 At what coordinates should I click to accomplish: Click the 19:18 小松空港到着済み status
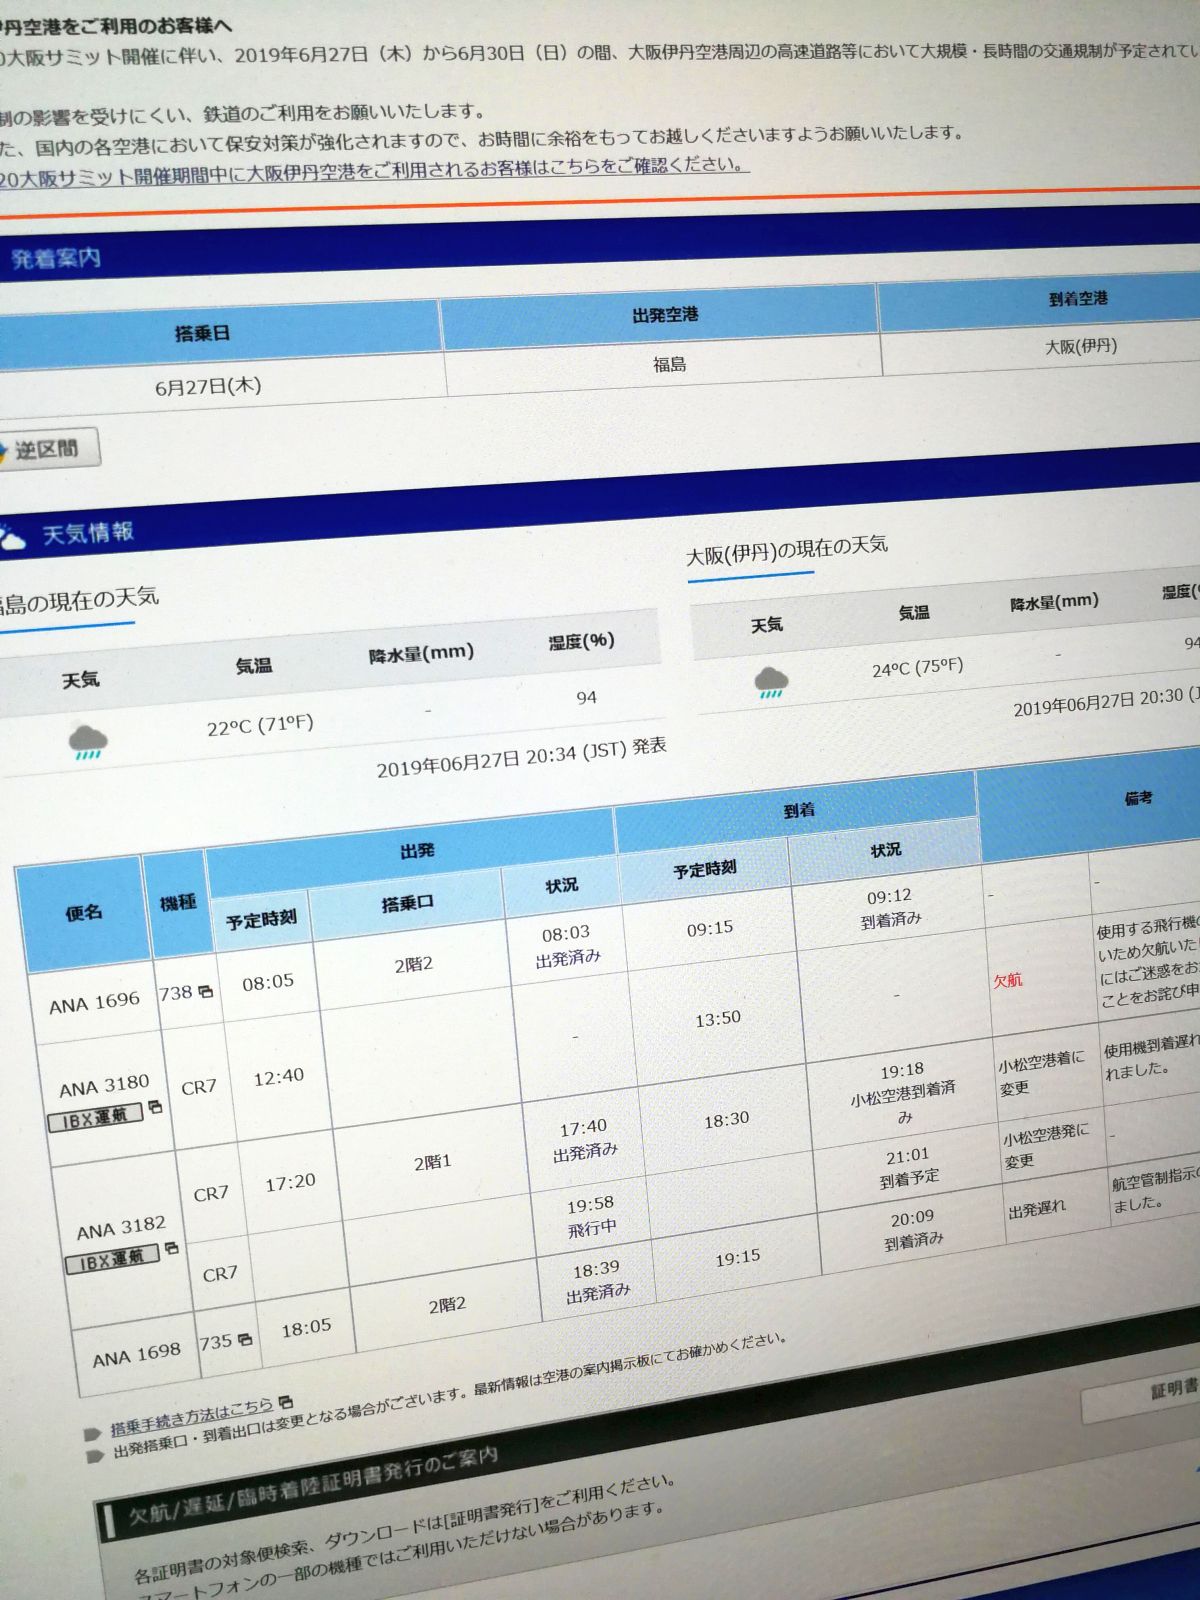click(903, 1092)
